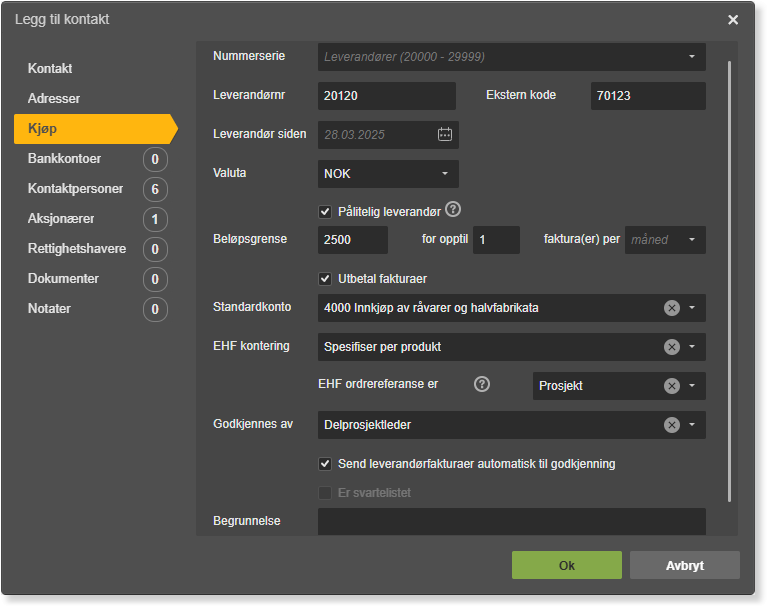This screenshot has width=768, height=608.
Task: Open the calendar picker for Leverandør siden
Action: point(445,134)
